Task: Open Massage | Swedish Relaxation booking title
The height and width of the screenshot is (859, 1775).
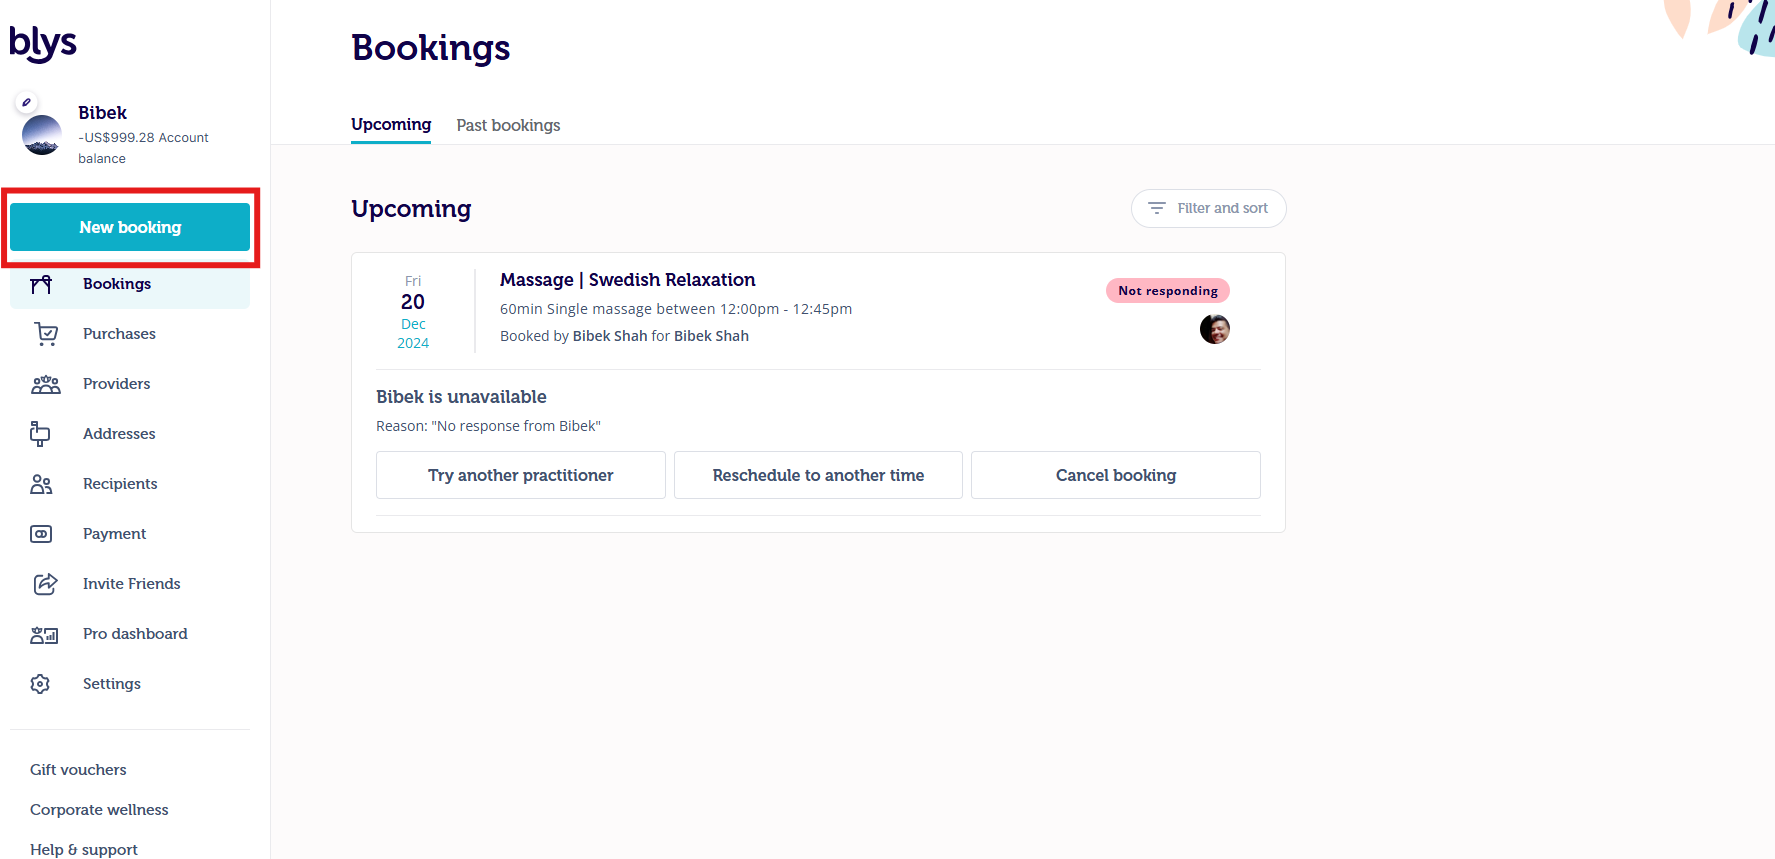Action: tap(628, 280)
